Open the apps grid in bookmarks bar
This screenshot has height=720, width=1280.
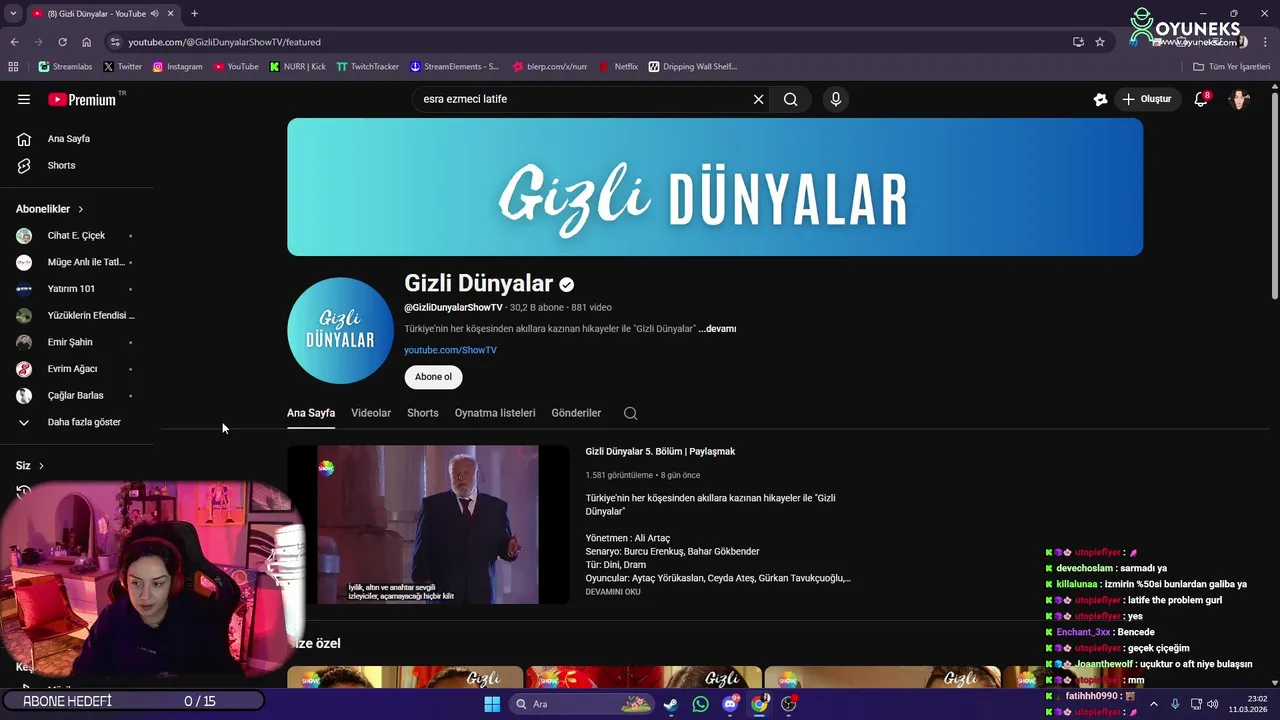tap(13, 67)
